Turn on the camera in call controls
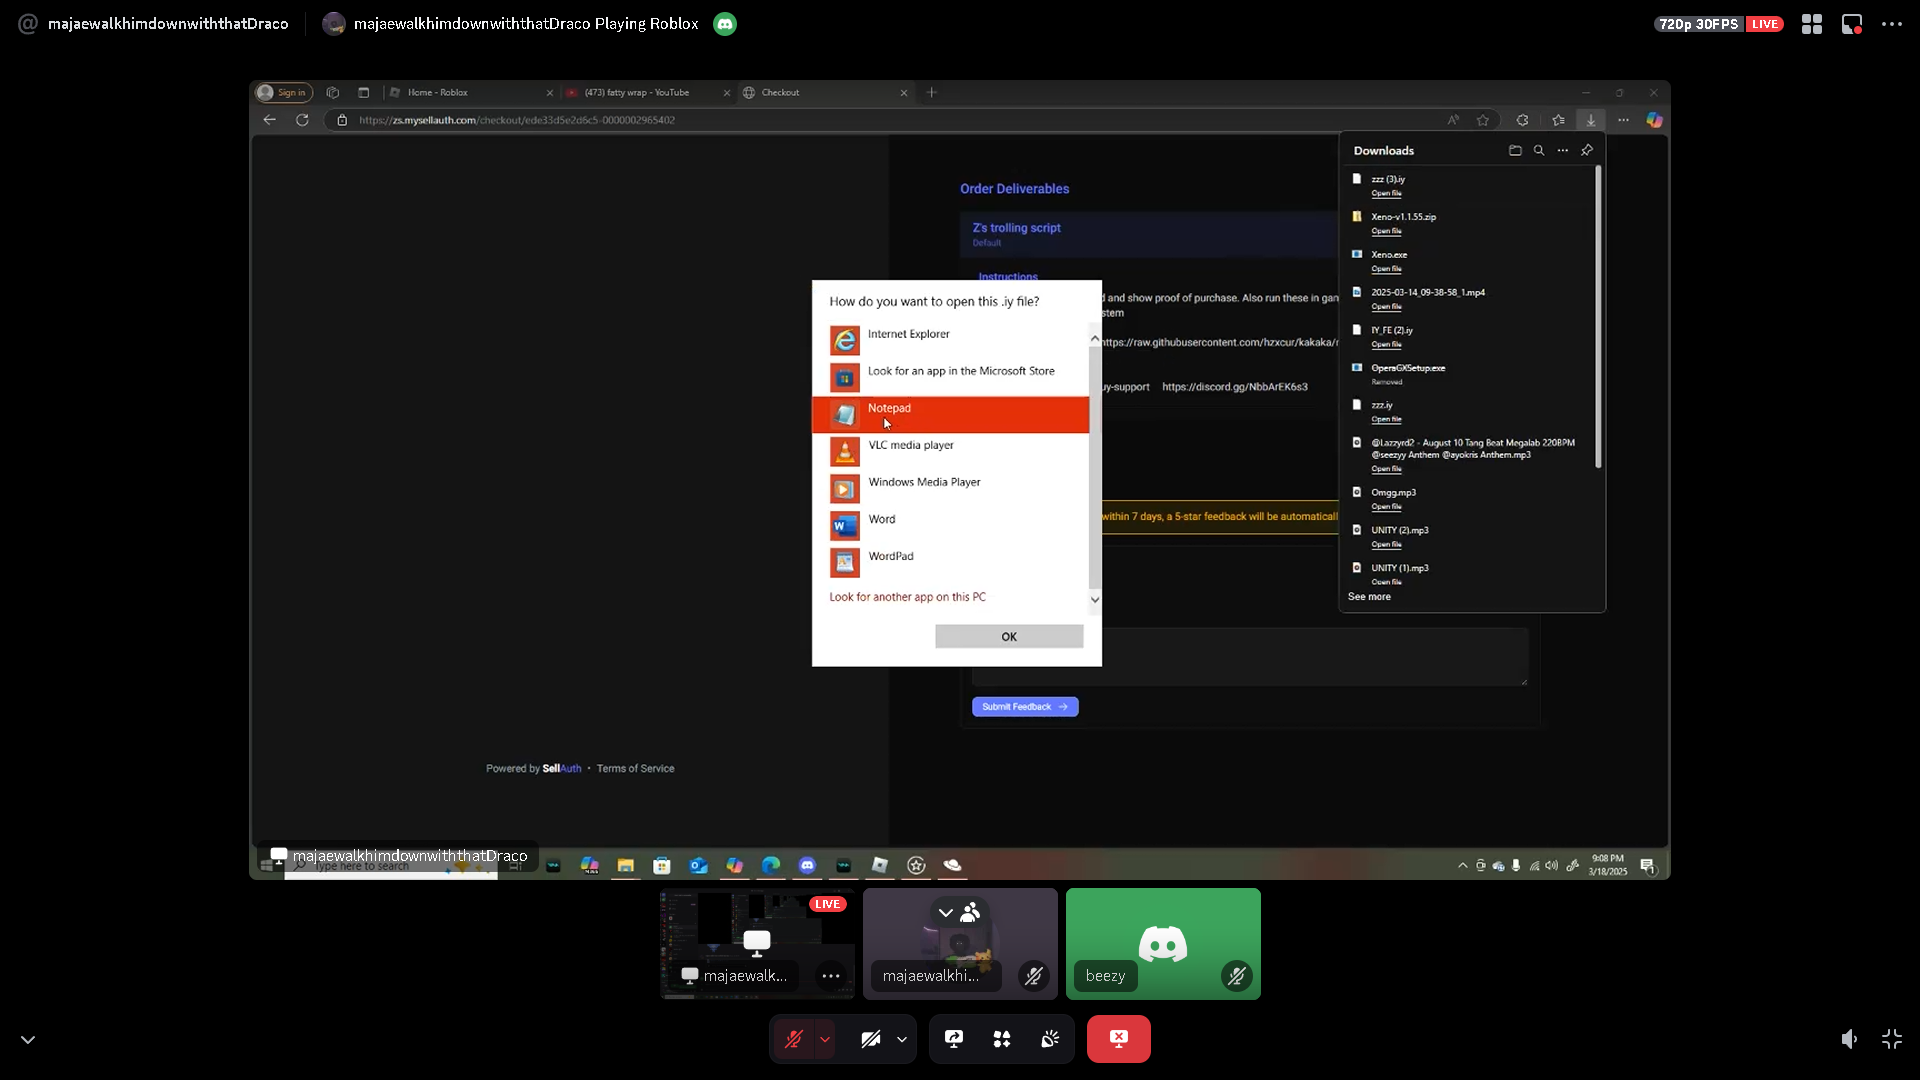Screen dimensions: 1920x1080 pos(871,1039)
